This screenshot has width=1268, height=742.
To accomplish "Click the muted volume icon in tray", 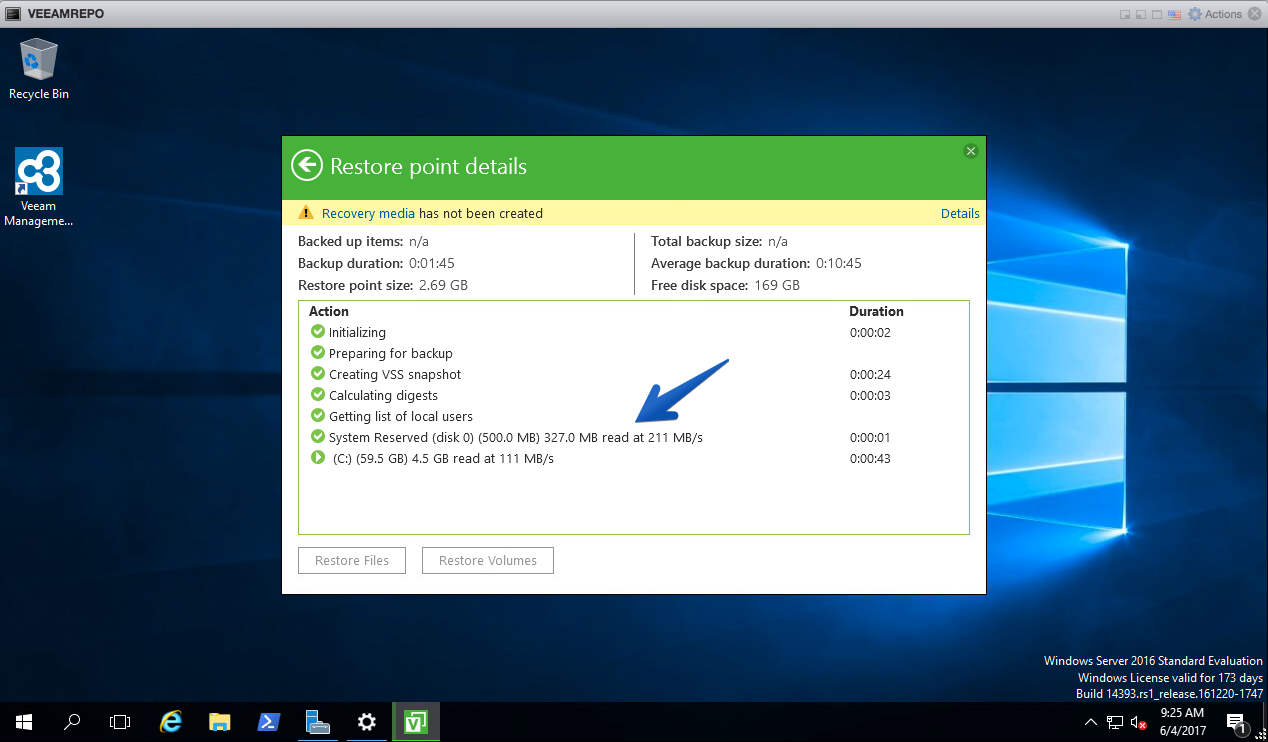I will [x=1138, y=721].
